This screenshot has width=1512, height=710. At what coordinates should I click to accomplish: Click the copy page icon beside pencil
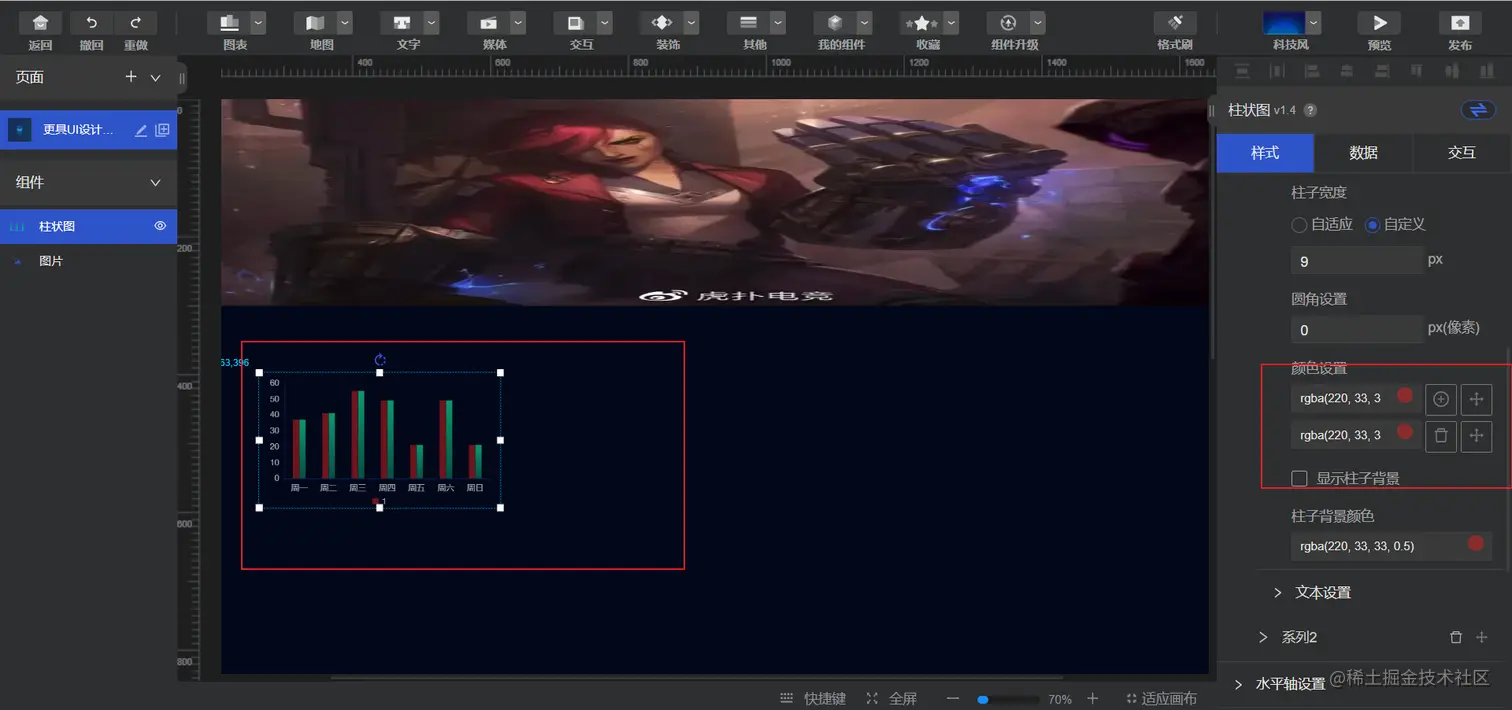tap(162, 130)
